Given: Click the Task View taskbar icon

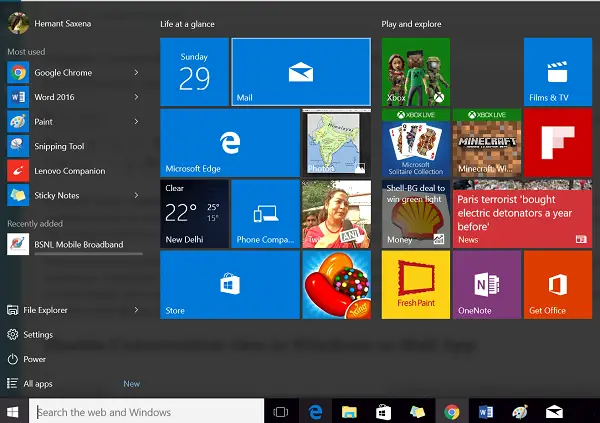Looking at the screenshot, I should click(x=281, y=411).
